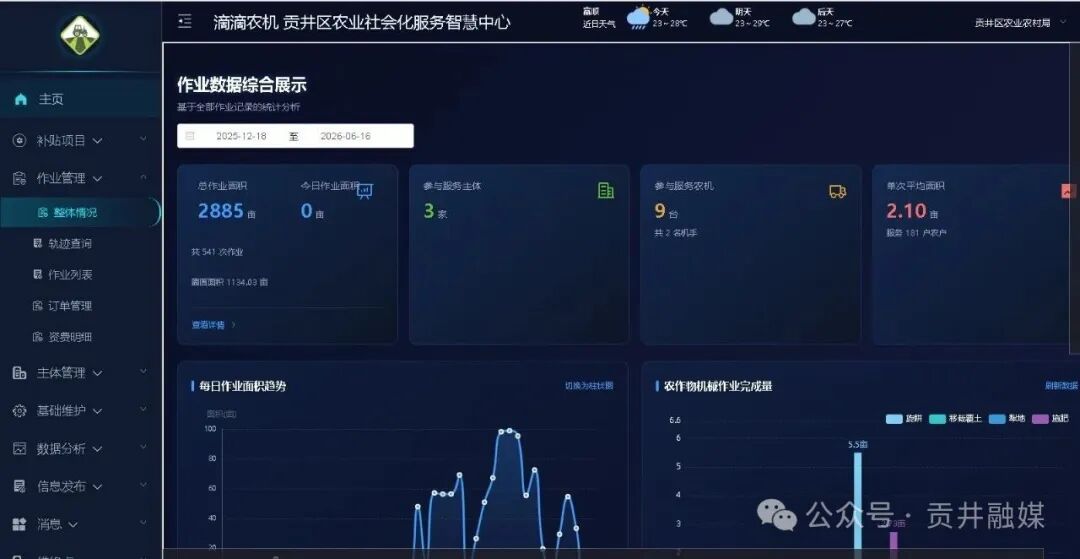The height and width of the screenshot is (559, 1080).
Task: Click the 2.10 亩 average area value
Action: click(912, 211)
